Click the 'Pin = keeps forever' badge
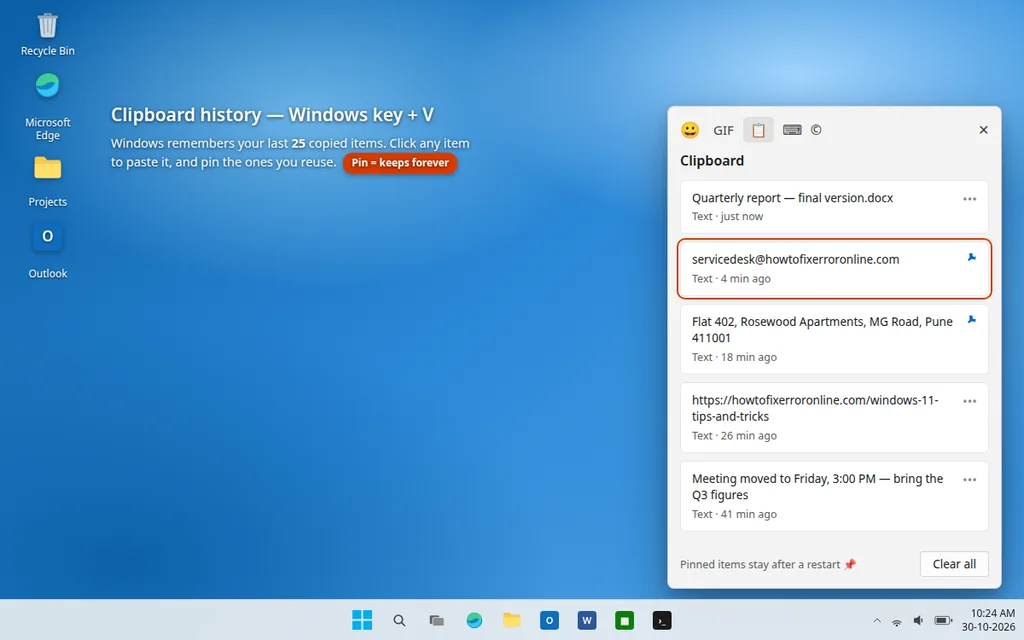Screen dimensions: 1024x640 pos(400,163)
